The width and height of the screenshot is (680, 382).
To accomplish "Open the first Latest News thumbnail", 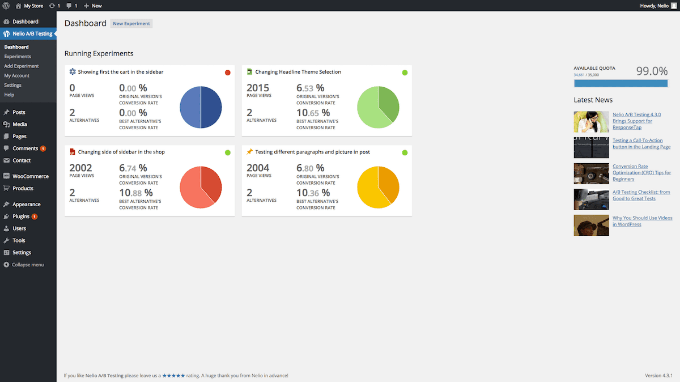I will [x=591, y=121].
